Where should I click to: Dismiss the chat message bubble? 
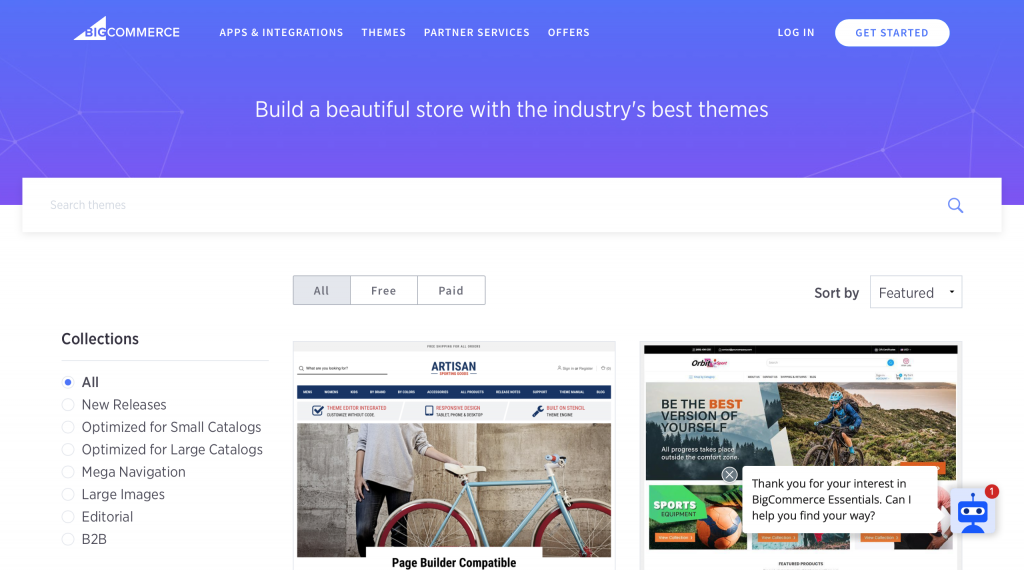click(729, 475)
